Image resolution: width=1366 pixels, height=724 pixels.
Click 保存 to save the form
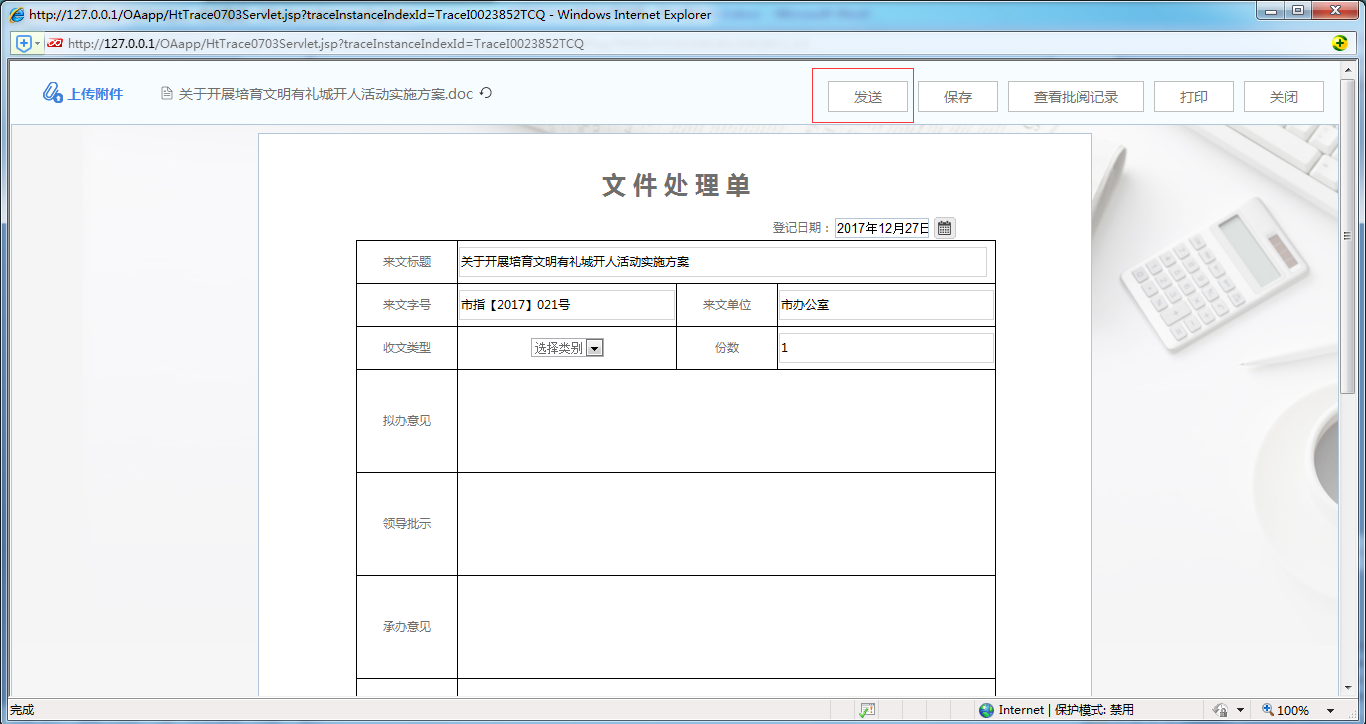pyautogui.click(x=957, y=96)
